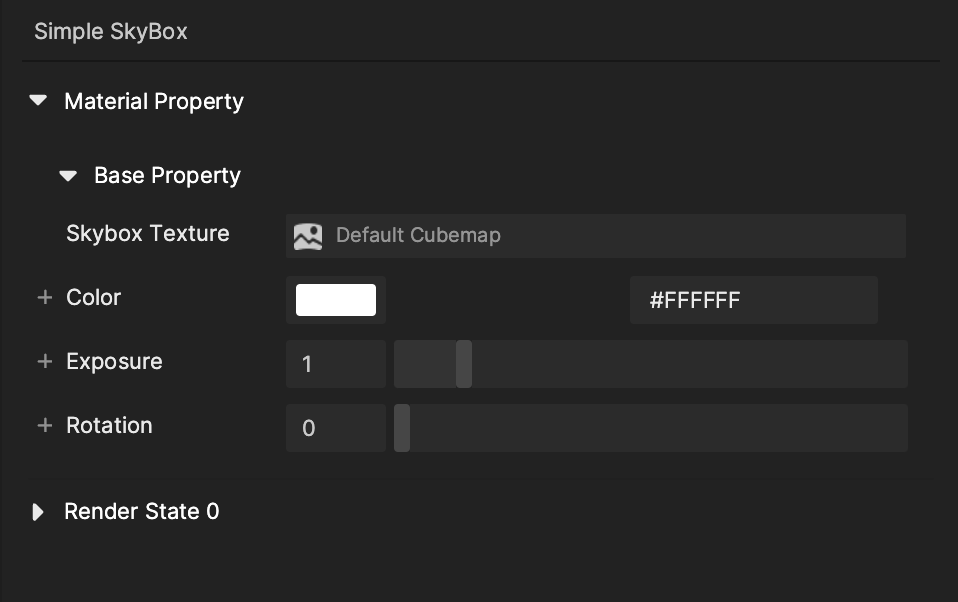958x602 pixels.
Task: Click the Simple SkyBox header
Action: (x=110, y=31)
